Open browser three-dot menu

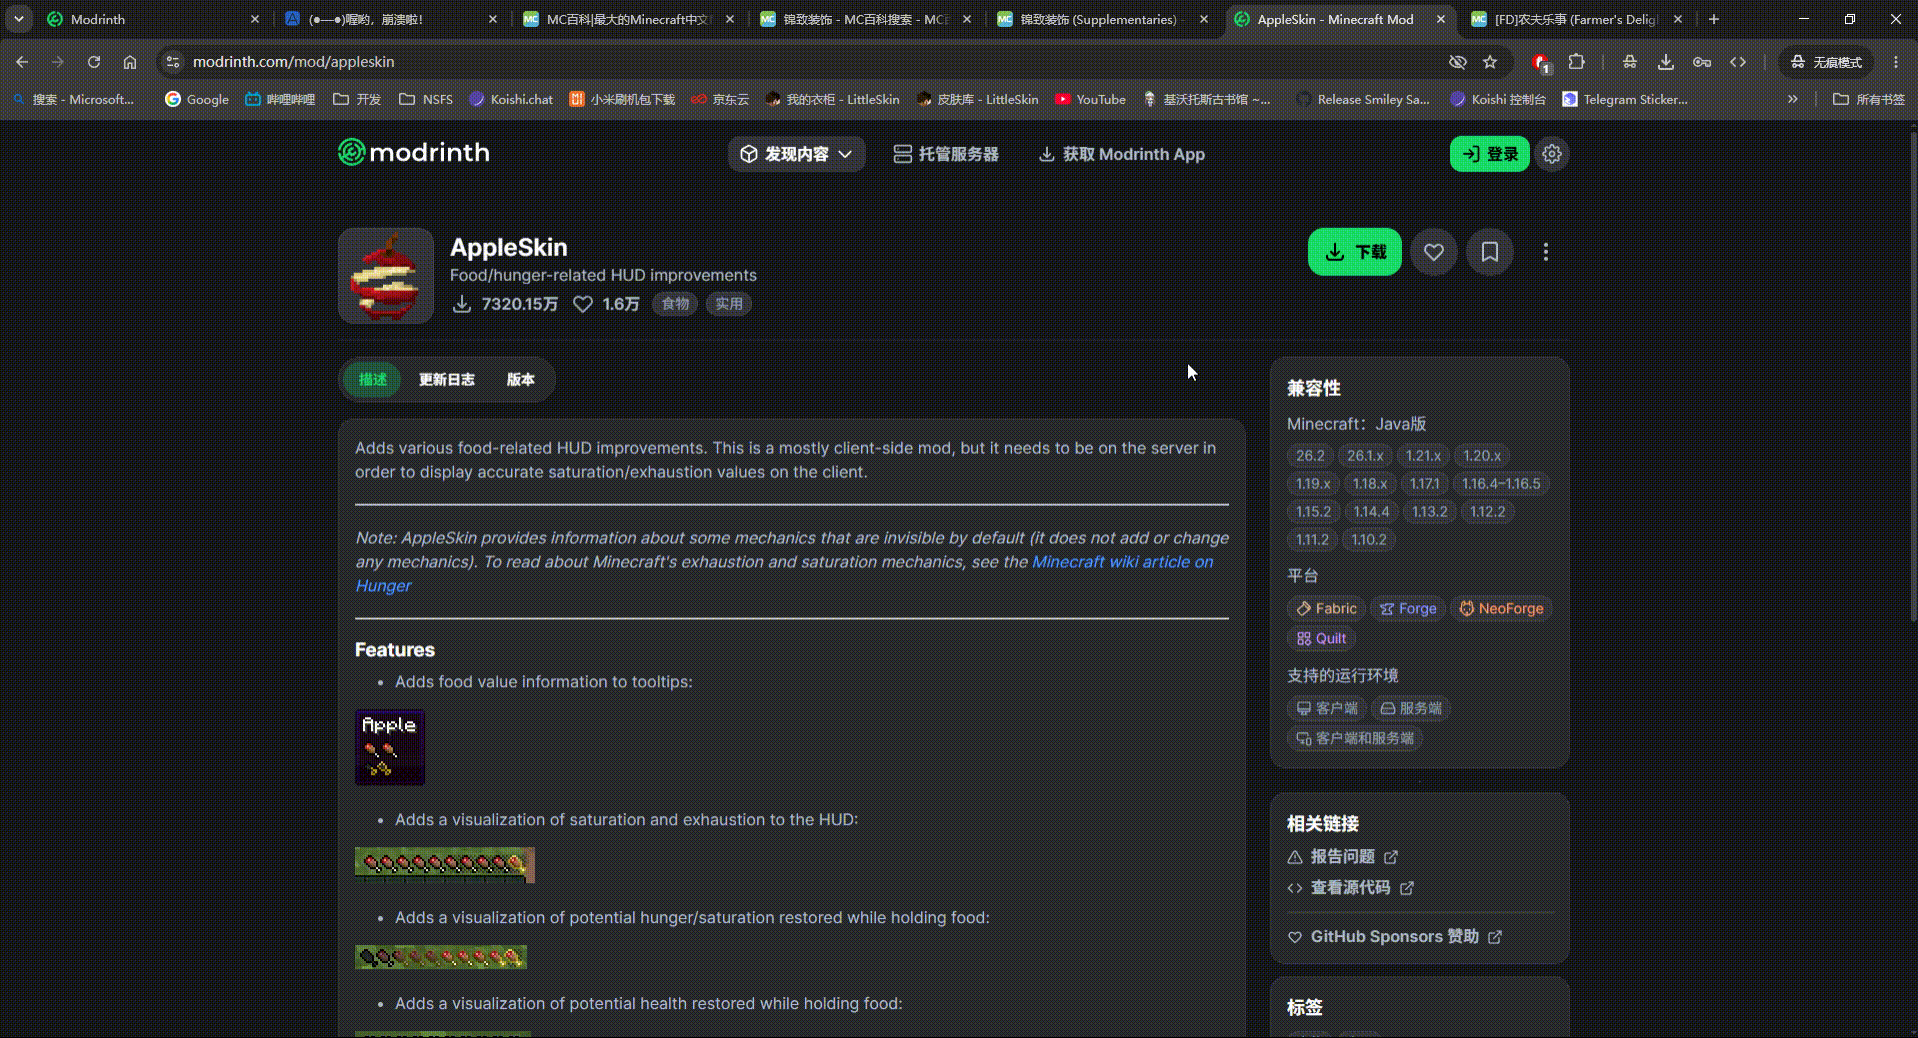(1896, 62)
